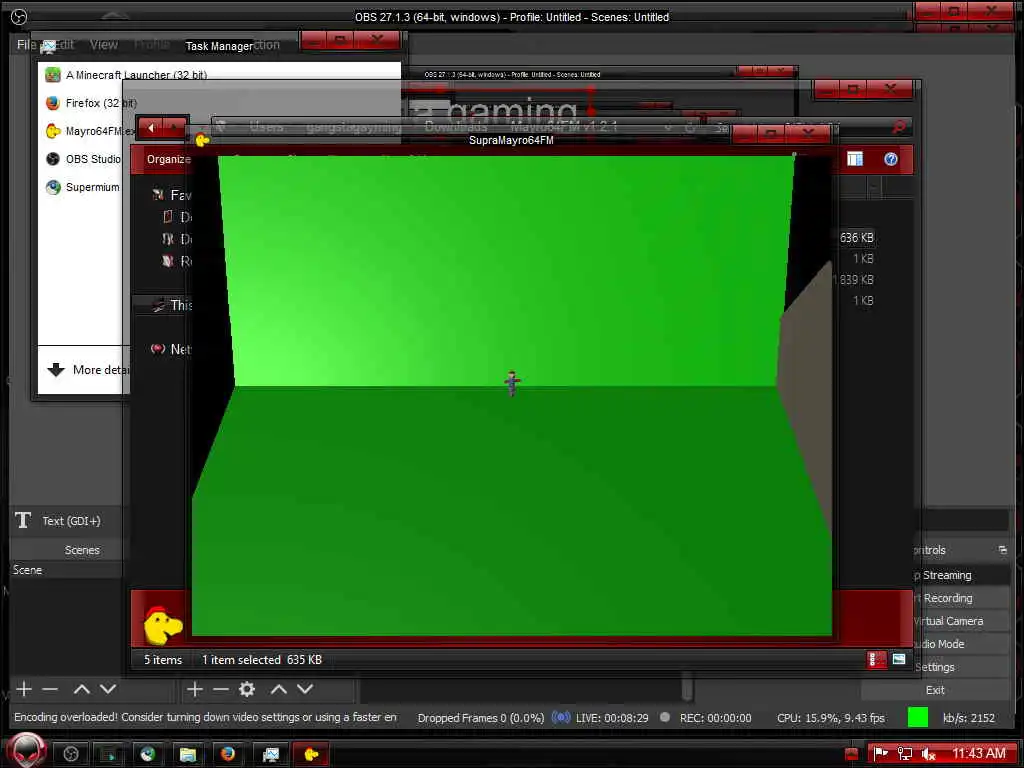Click the green bitrate indicator square in OBS
The width and height of the screenshot is (1024, 768).
[918, 717]
